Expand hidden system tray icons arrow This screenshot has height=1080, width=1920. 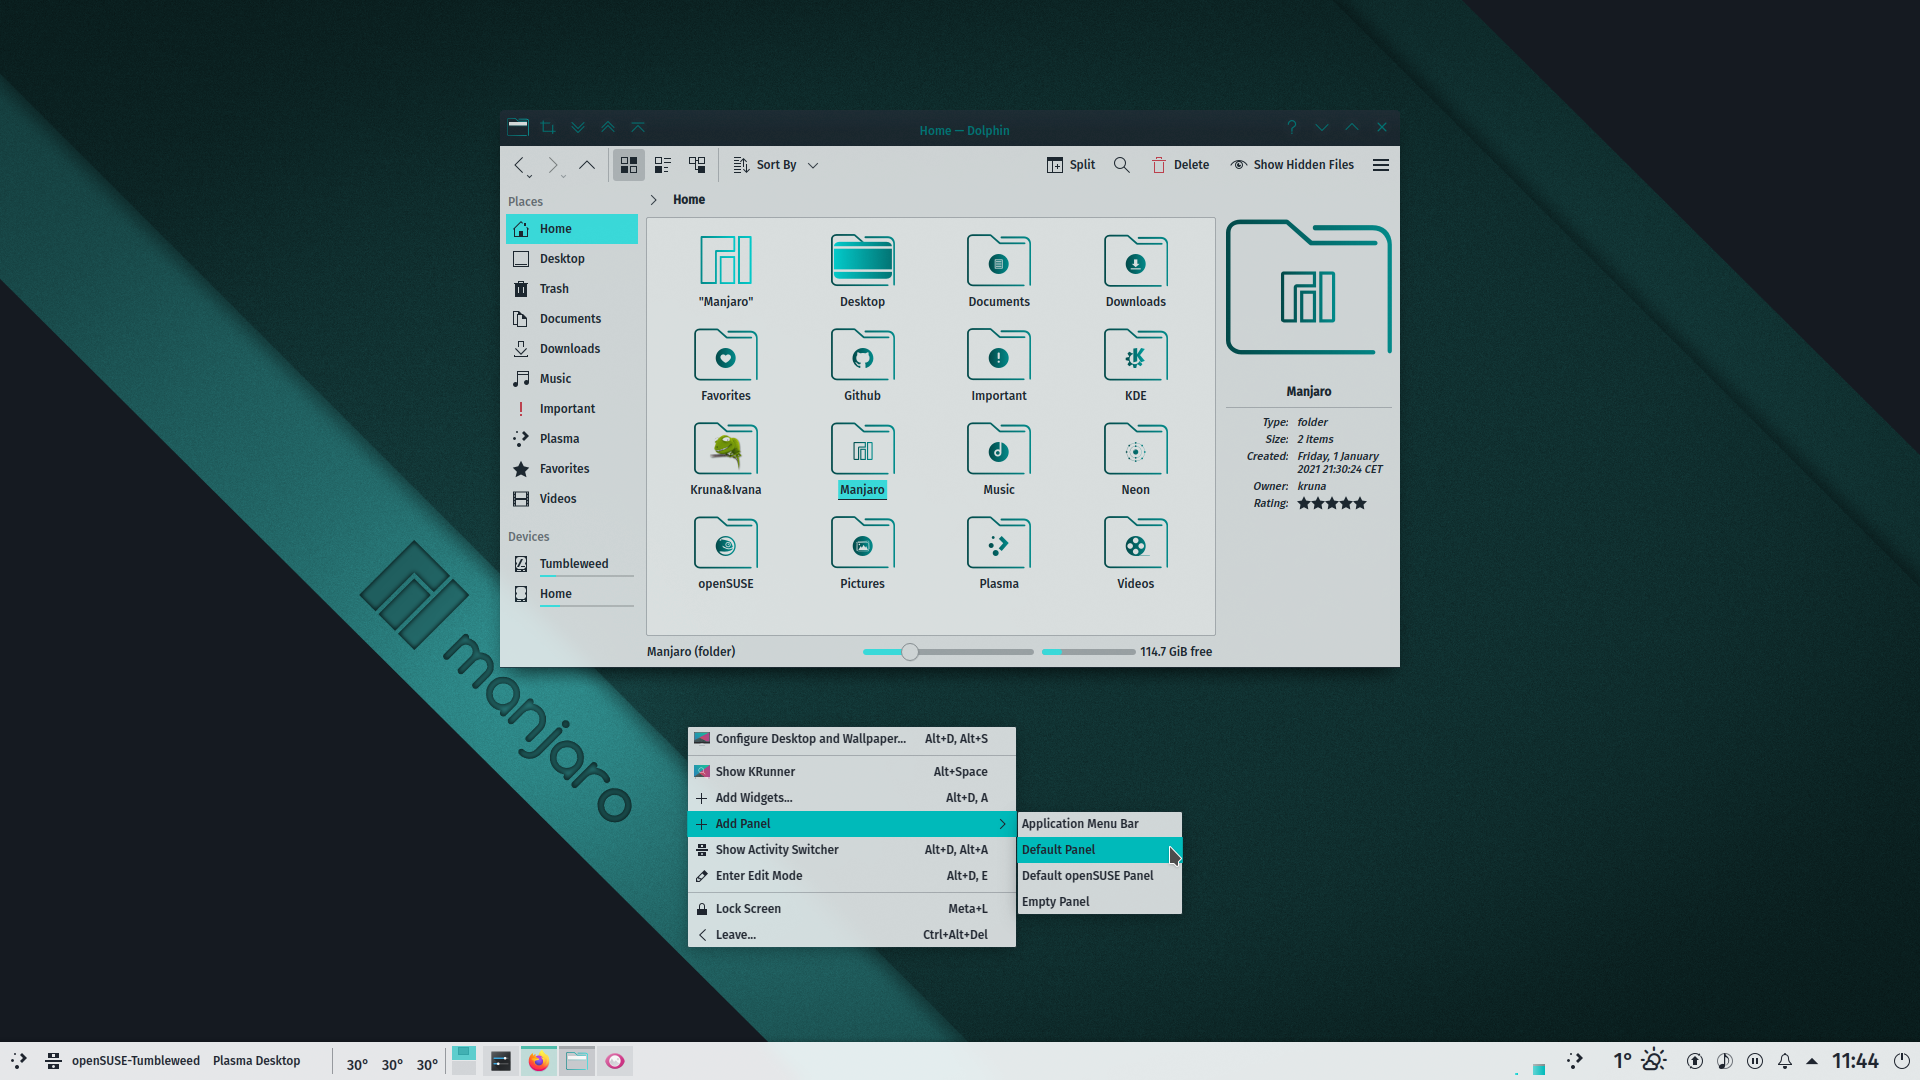pyautogui.click(x=1812, y=1061)
